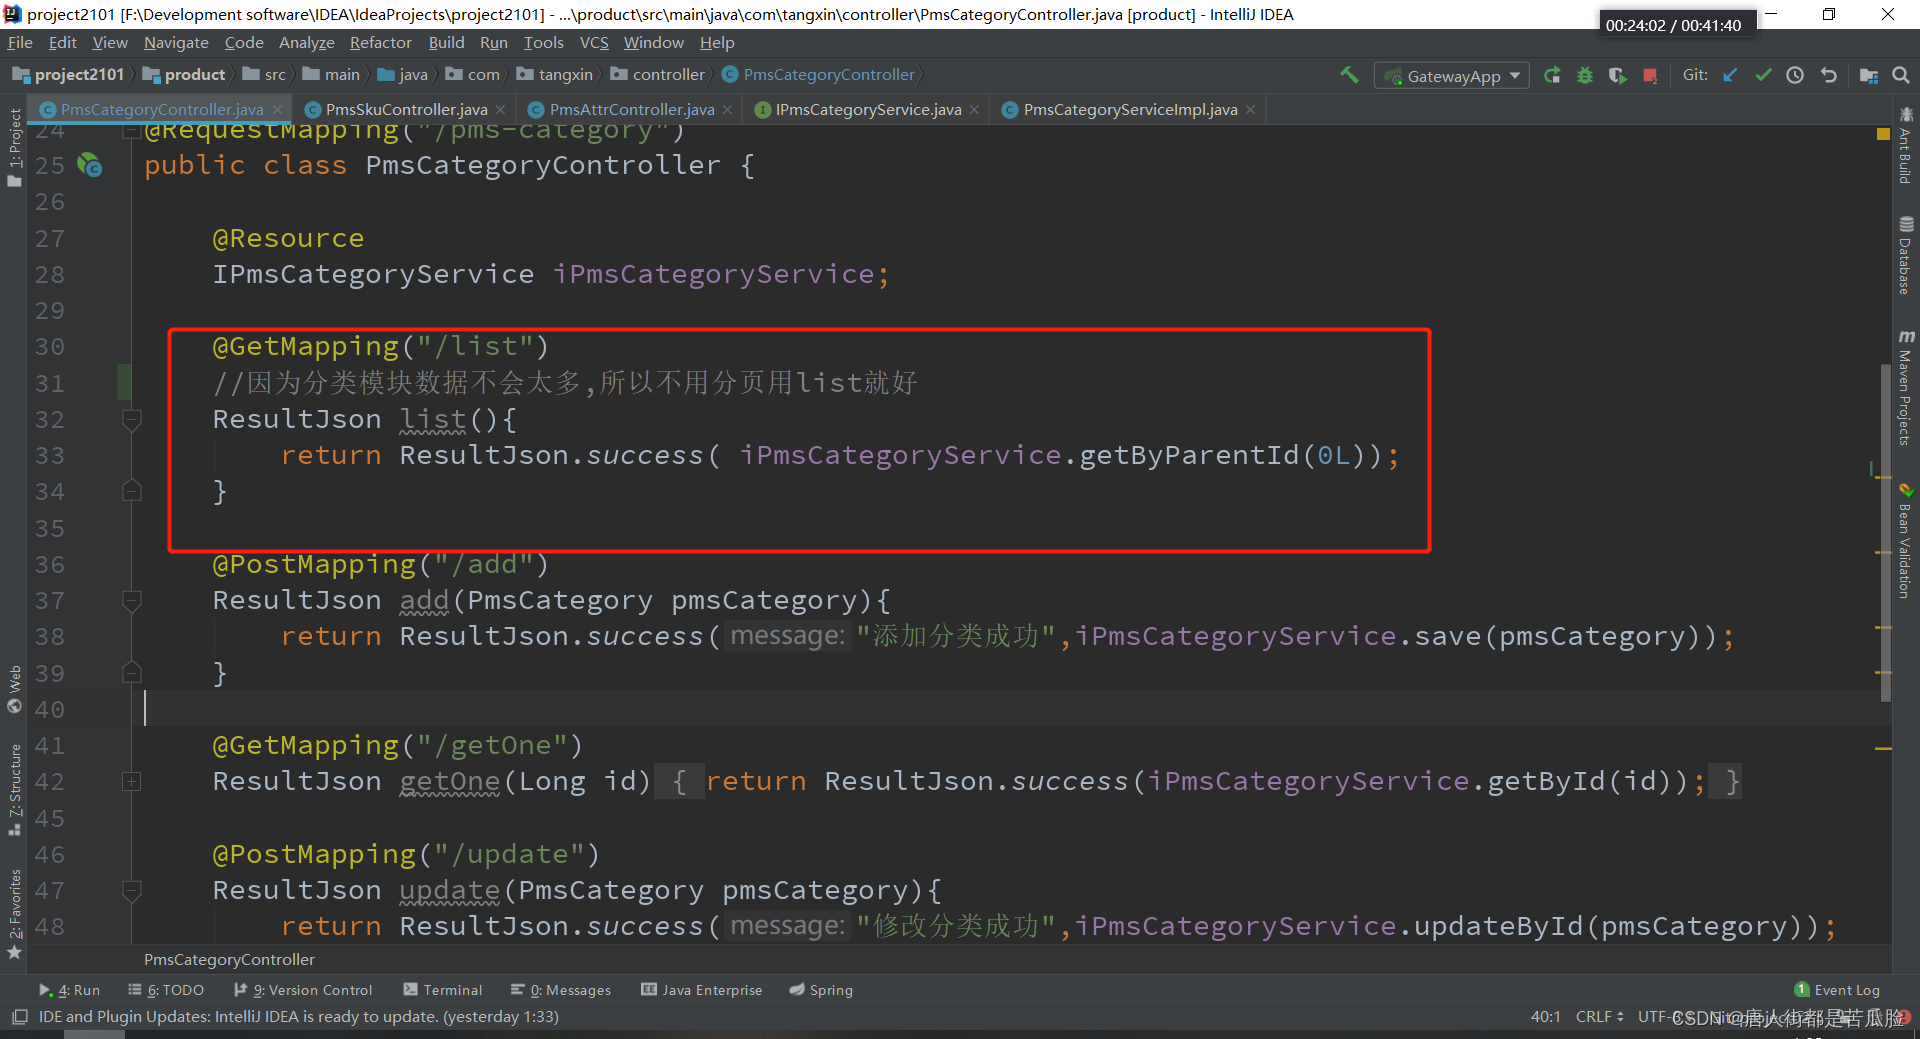
Task: Click the 40:1 caret position indicator
Action: pyautogui.click(x=1546, y=1017)
